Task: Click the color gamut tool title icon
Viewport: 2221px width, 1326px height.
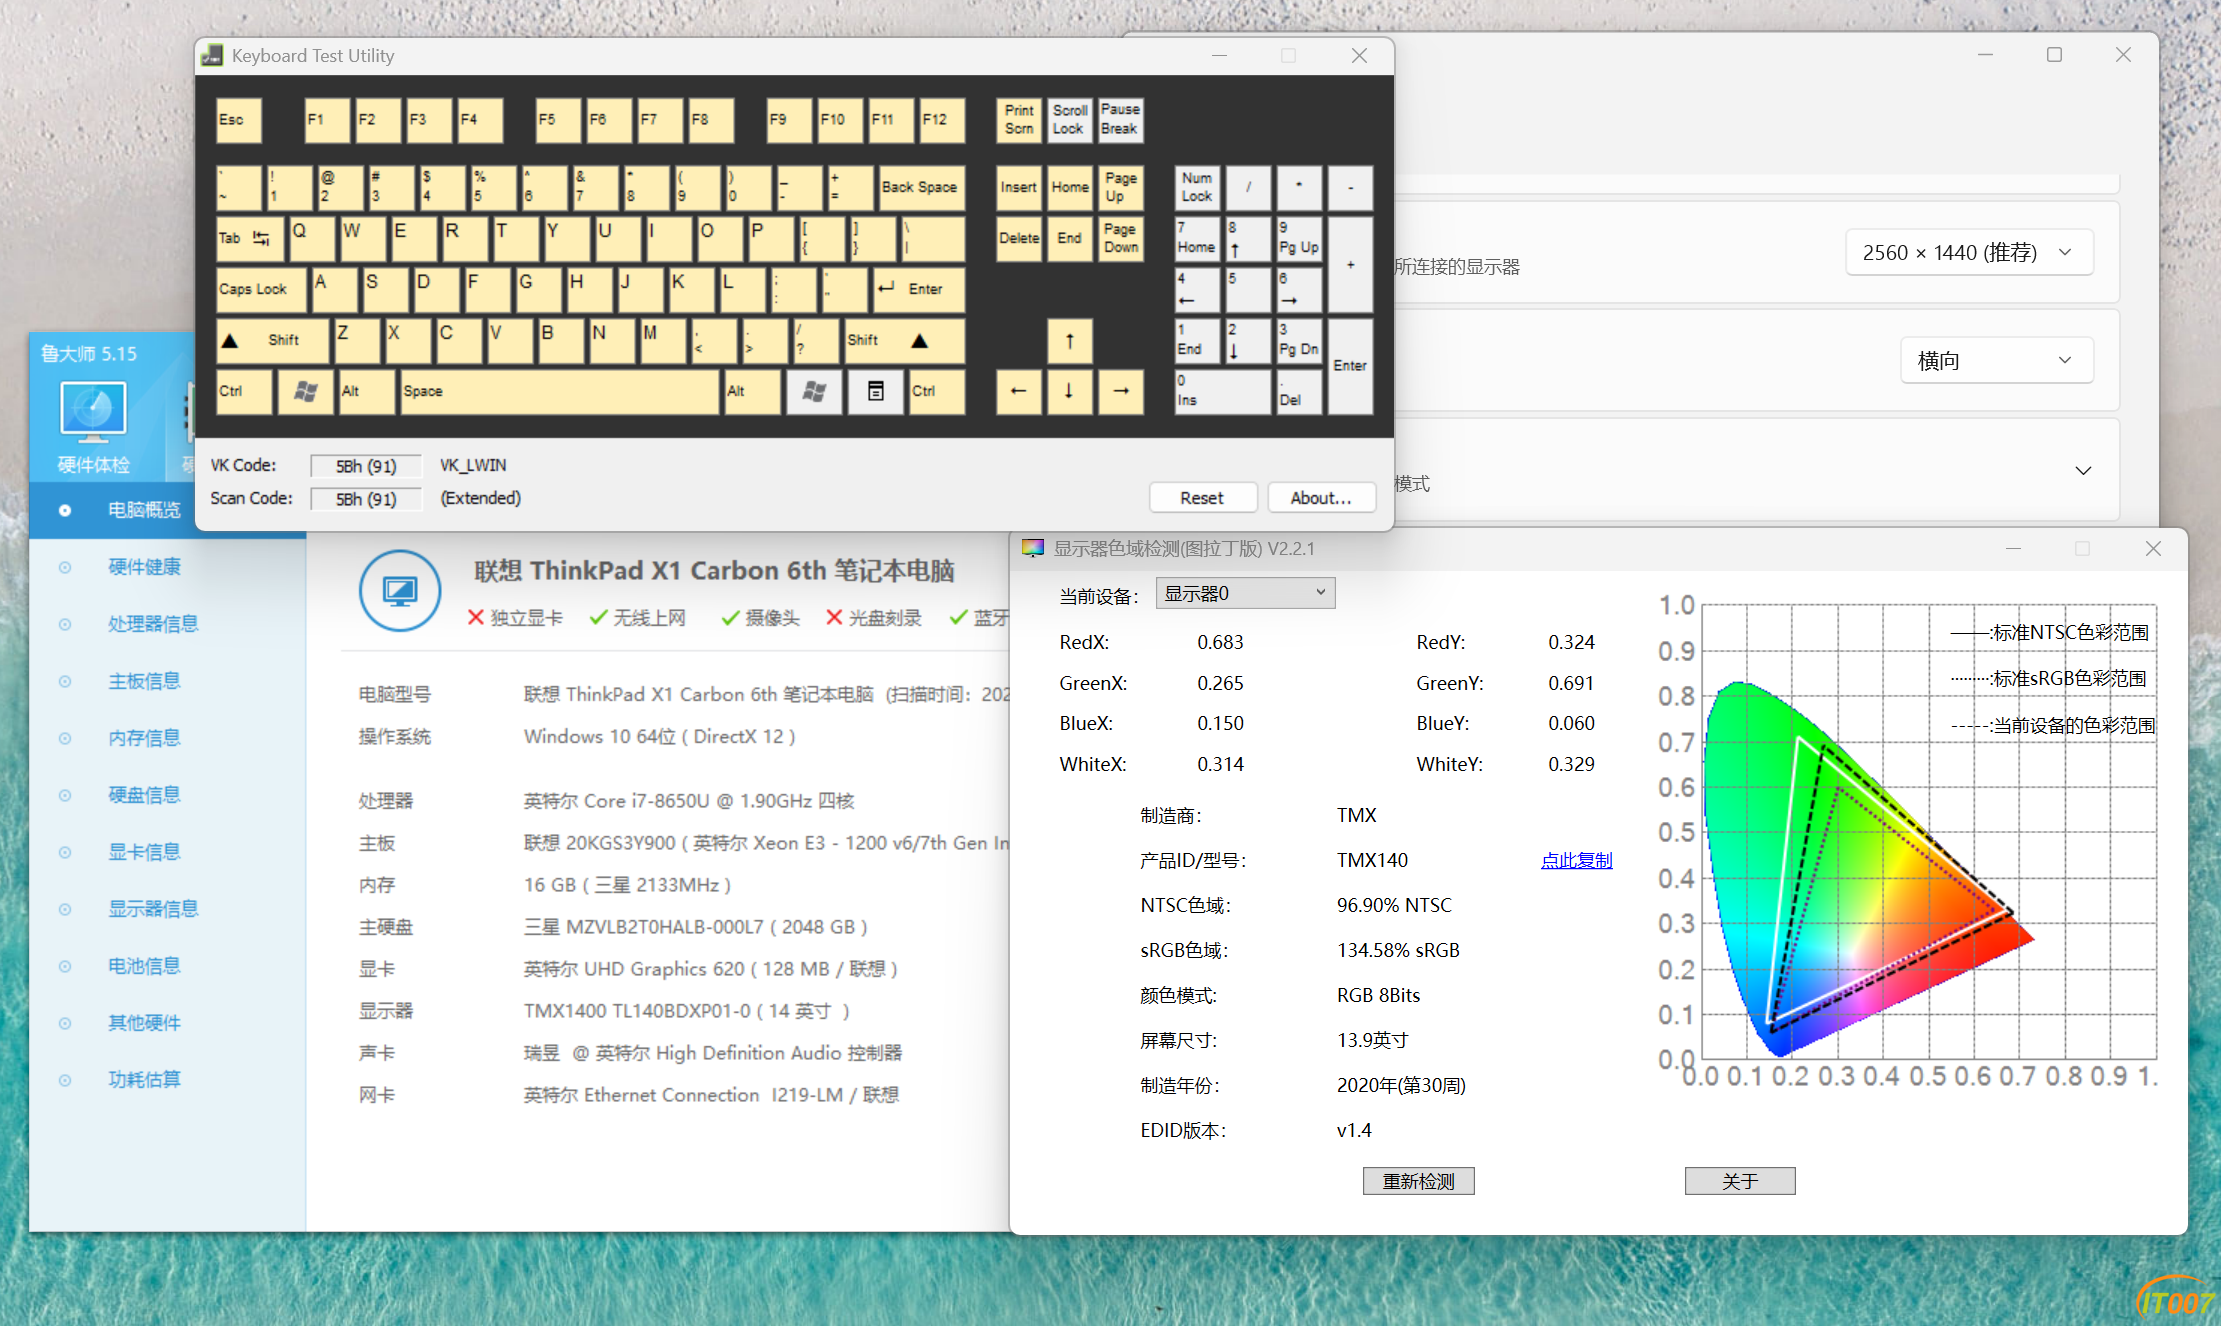Action: 1032,548
